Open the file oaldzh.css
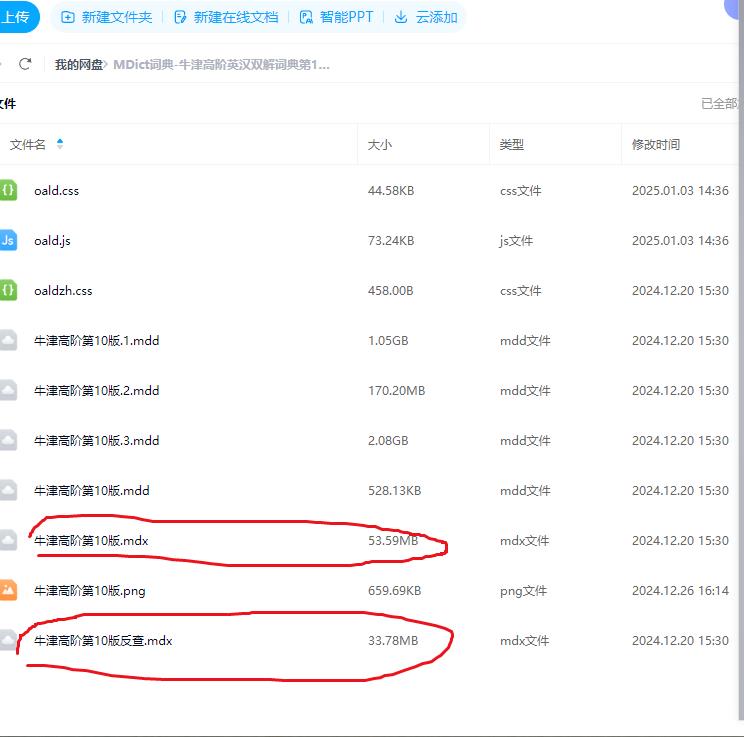The image size is (744, 737). click(63, 290)
